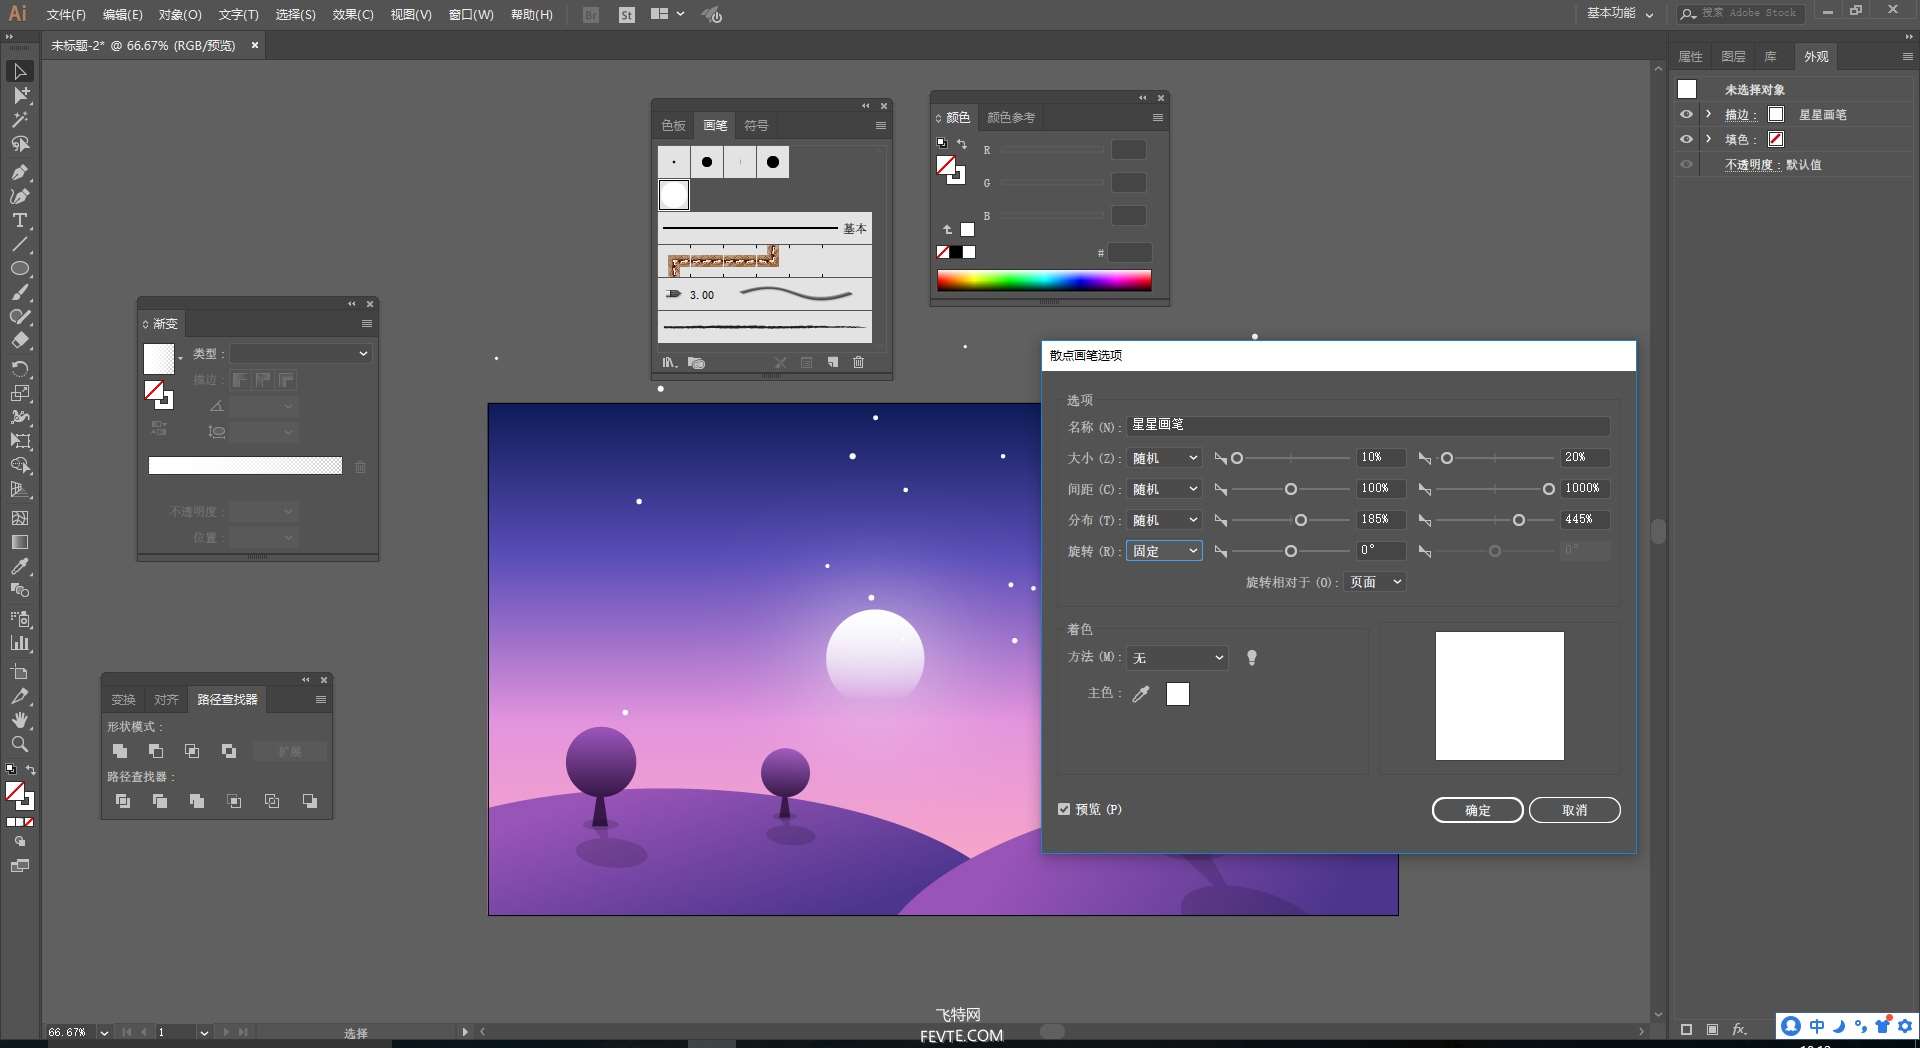
Task: Select the Lasso tool
Action: click(x=20, y=144)
